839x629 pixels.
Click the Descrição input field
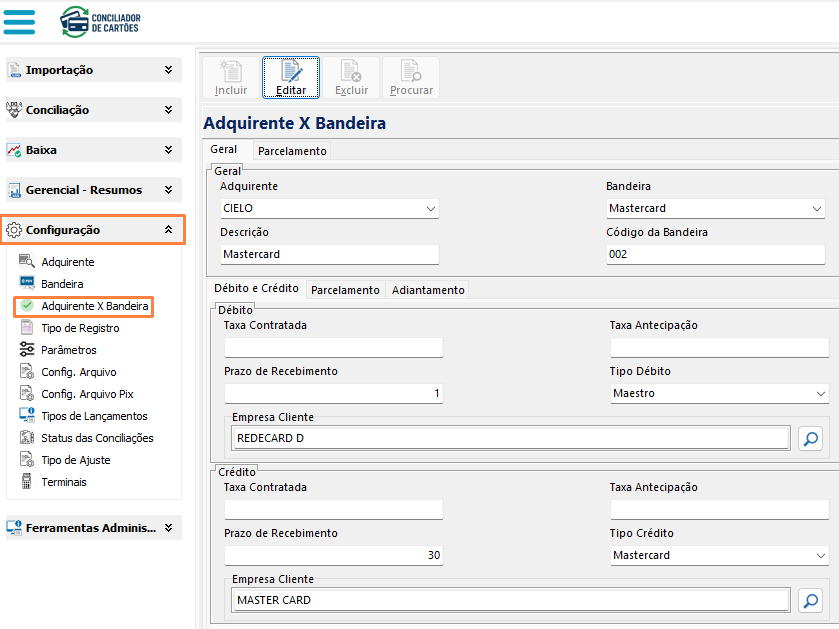(x=329, y=254)
